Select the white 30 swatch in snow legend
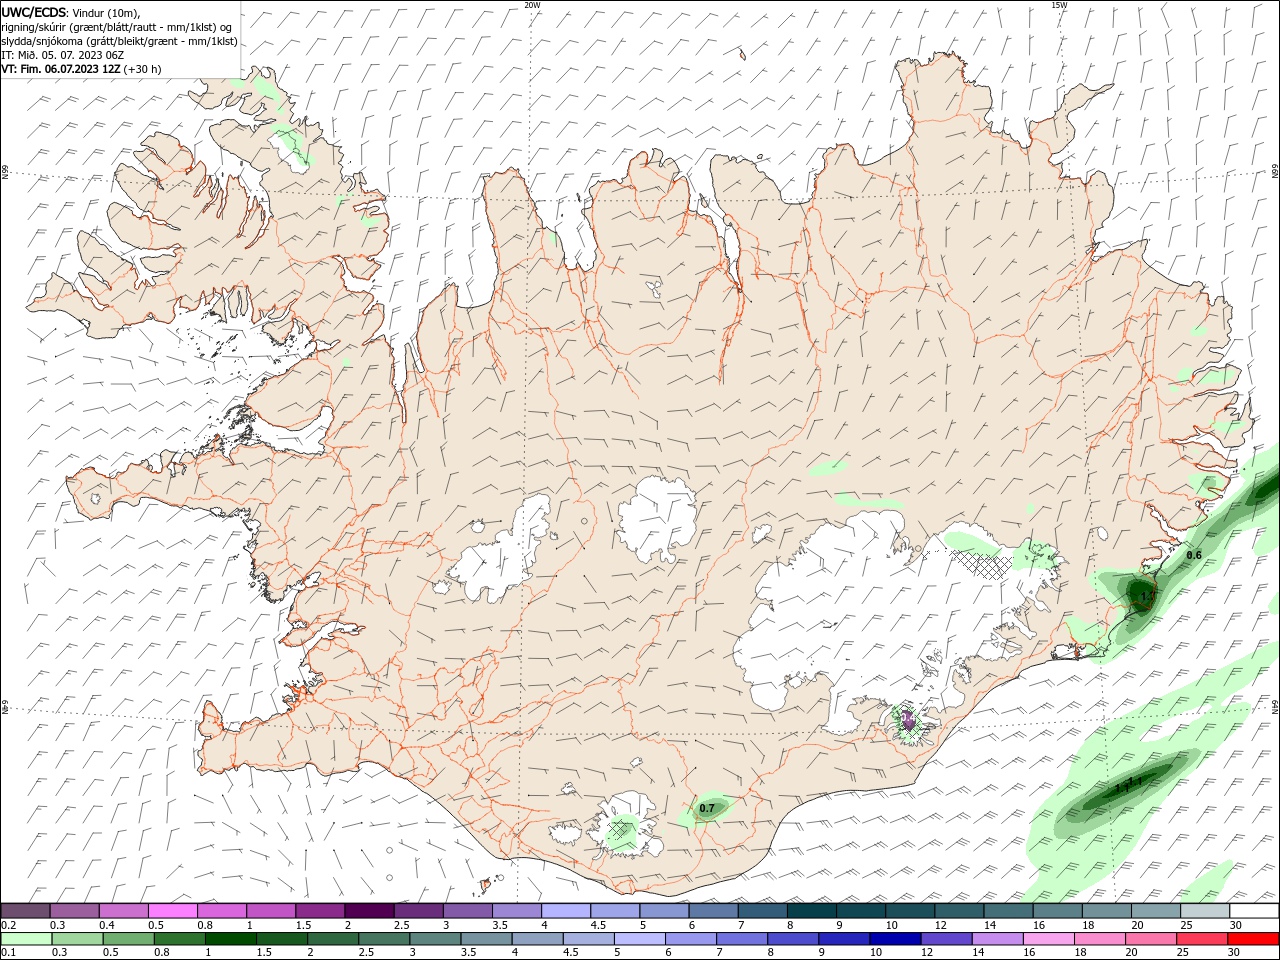1280x960 pixels. point(1255,910)
